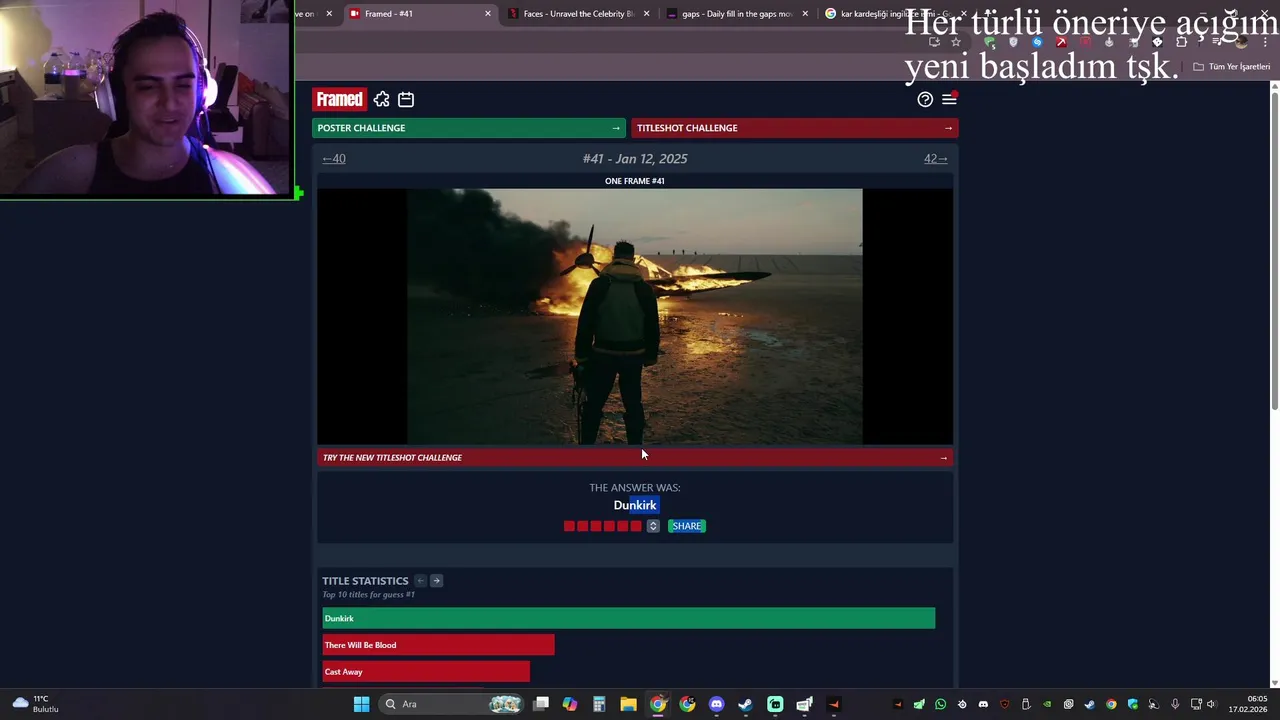
Task: Open Task View on taskbar
Action: point(541,704)
